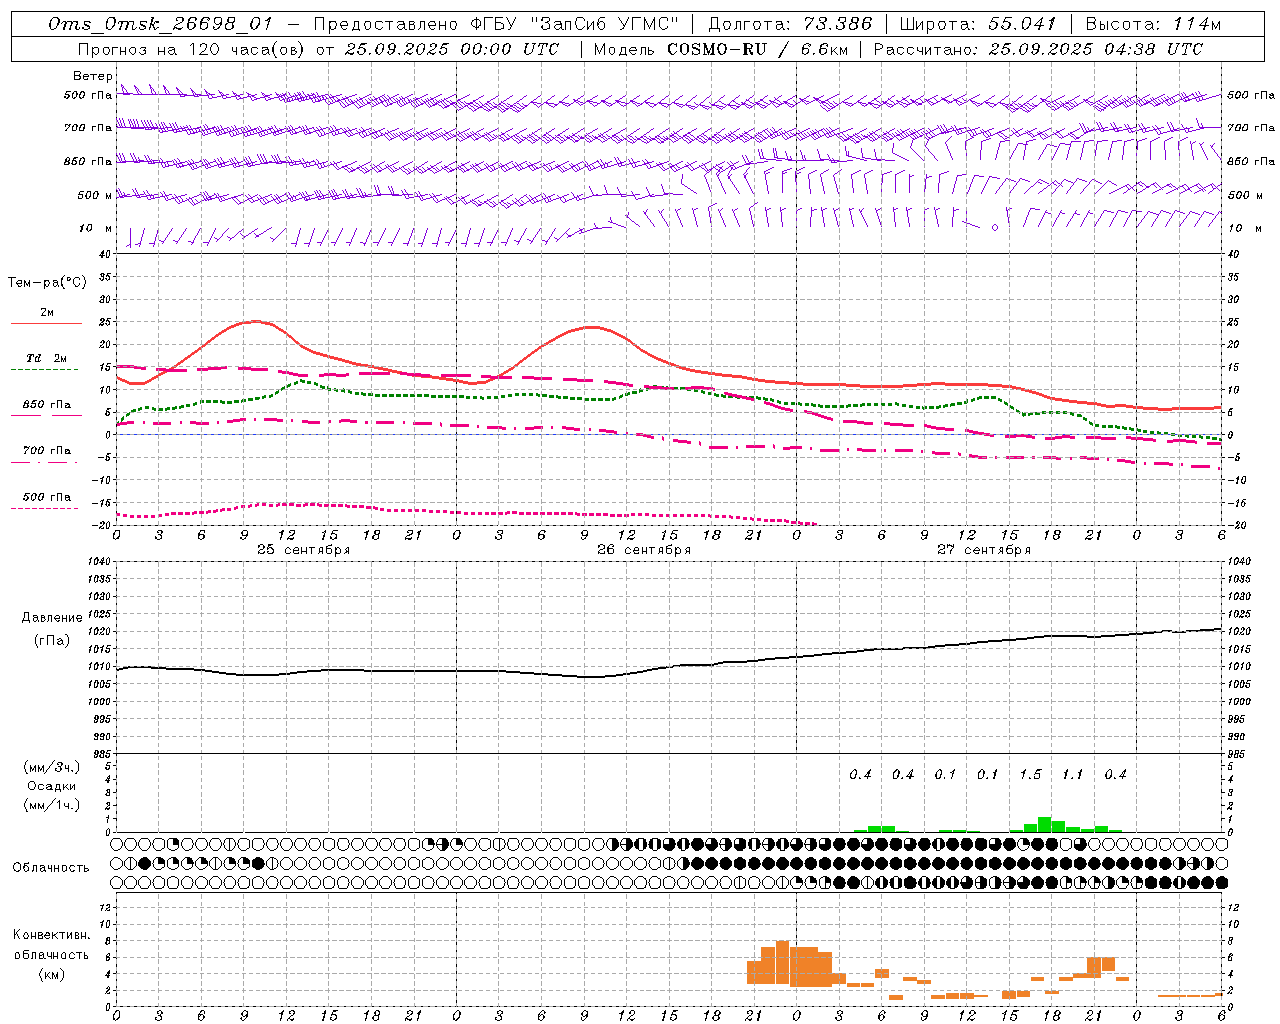Click the station title Oms_Omsk_26698_01
The width and height of the screenshot is (1280, 1024).
tap(160, 25)
